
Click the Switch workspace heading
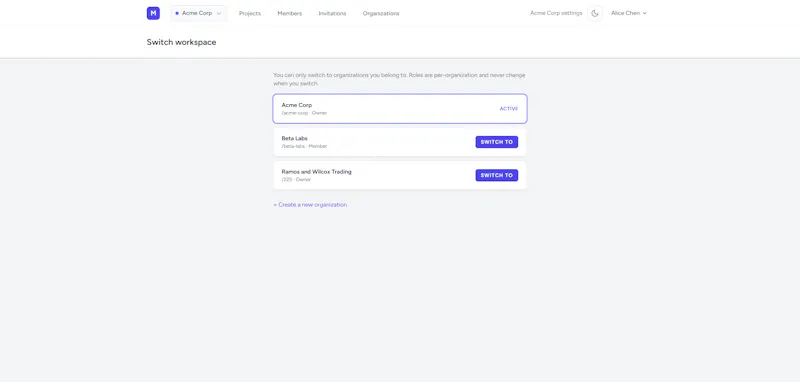click(x=181, y=42)
